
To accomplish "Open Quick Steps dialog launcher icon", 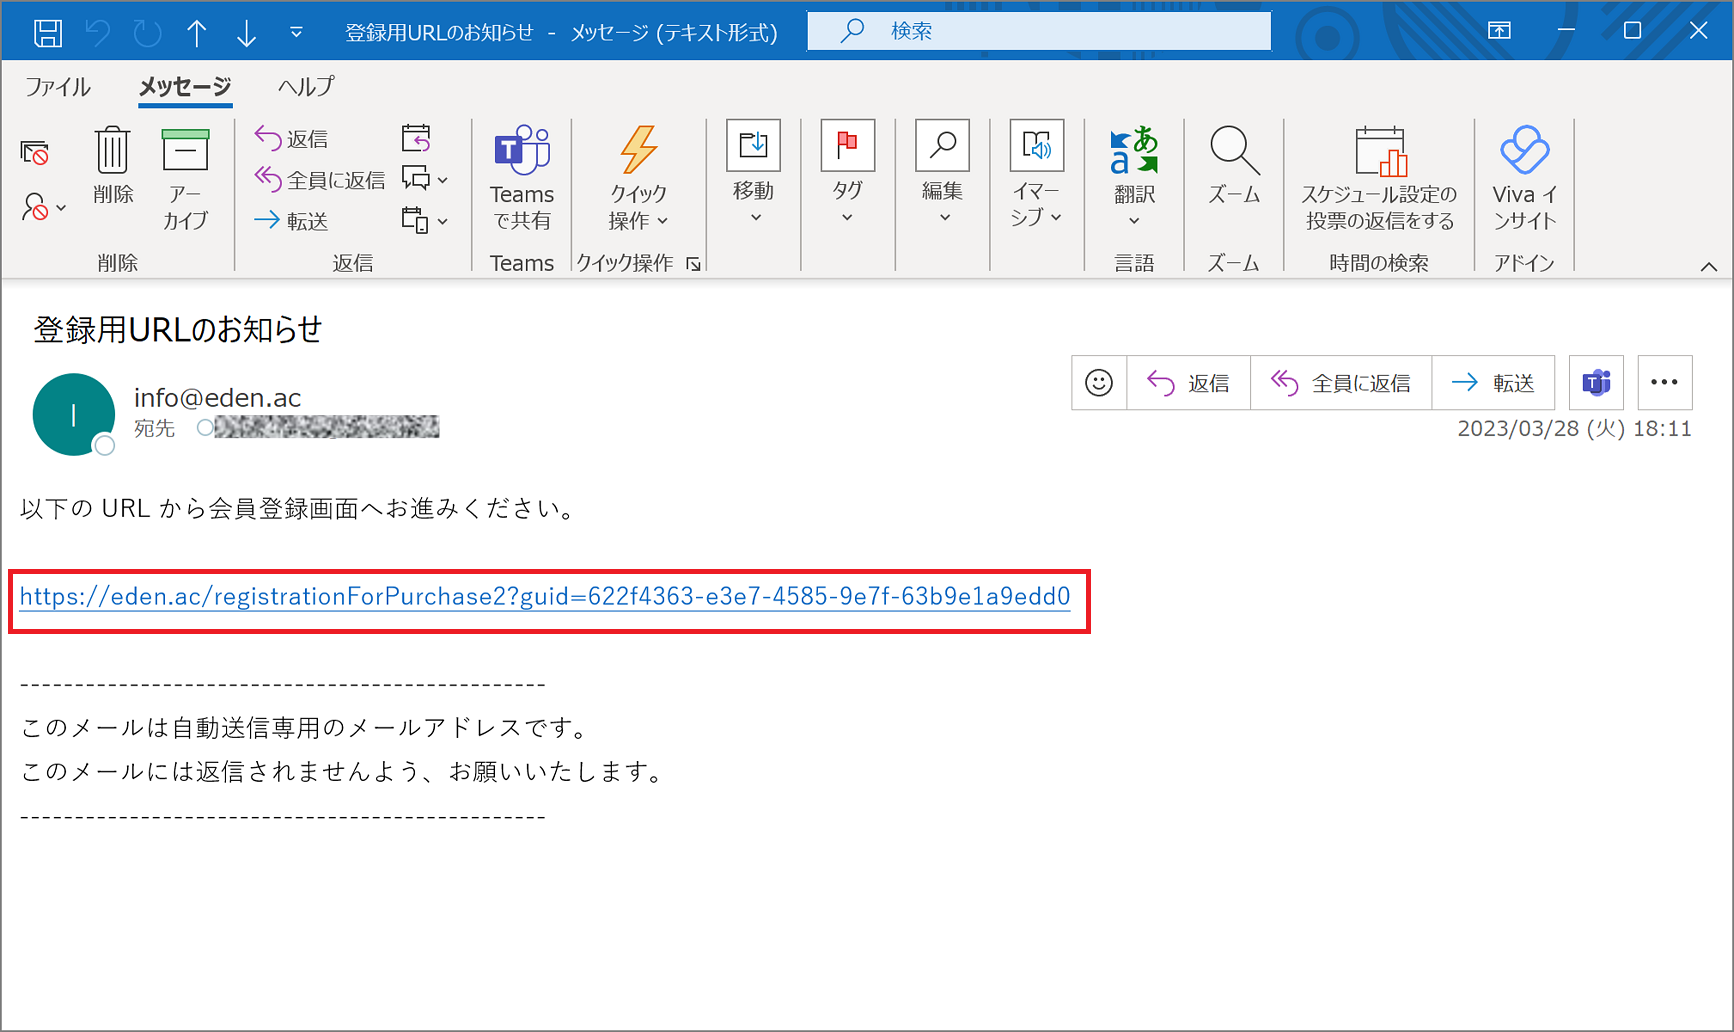I will point(693,264).
